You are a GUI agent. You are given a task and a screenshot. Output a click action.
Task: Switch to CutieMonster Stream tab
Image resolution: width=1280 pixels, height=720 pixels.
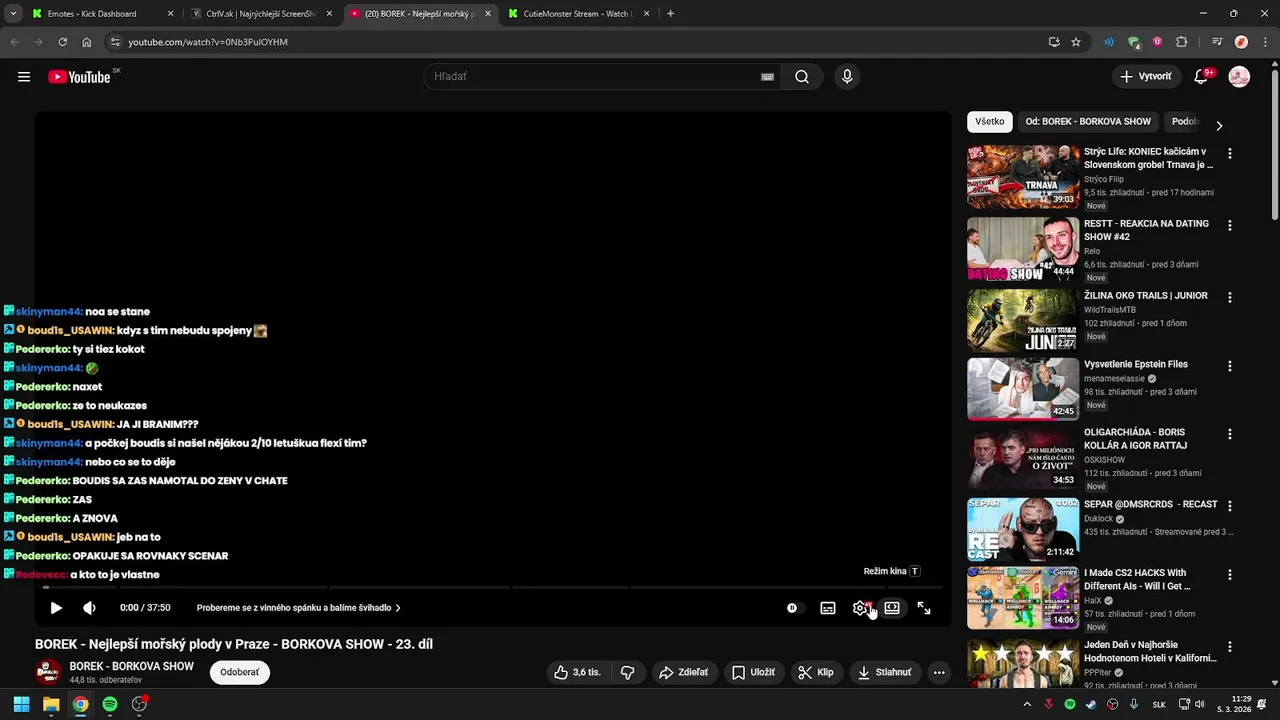coord(578,14)
